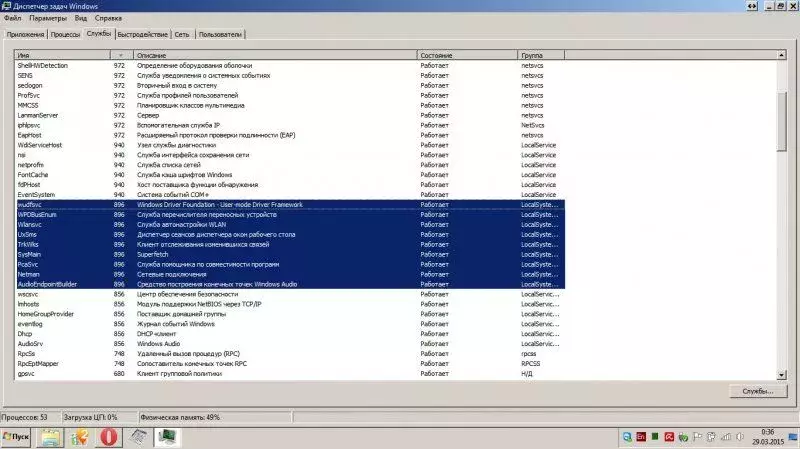Select the Wlansvc service row
The width and height of the screenshot is (800, 449).
[x=290, y=224]
